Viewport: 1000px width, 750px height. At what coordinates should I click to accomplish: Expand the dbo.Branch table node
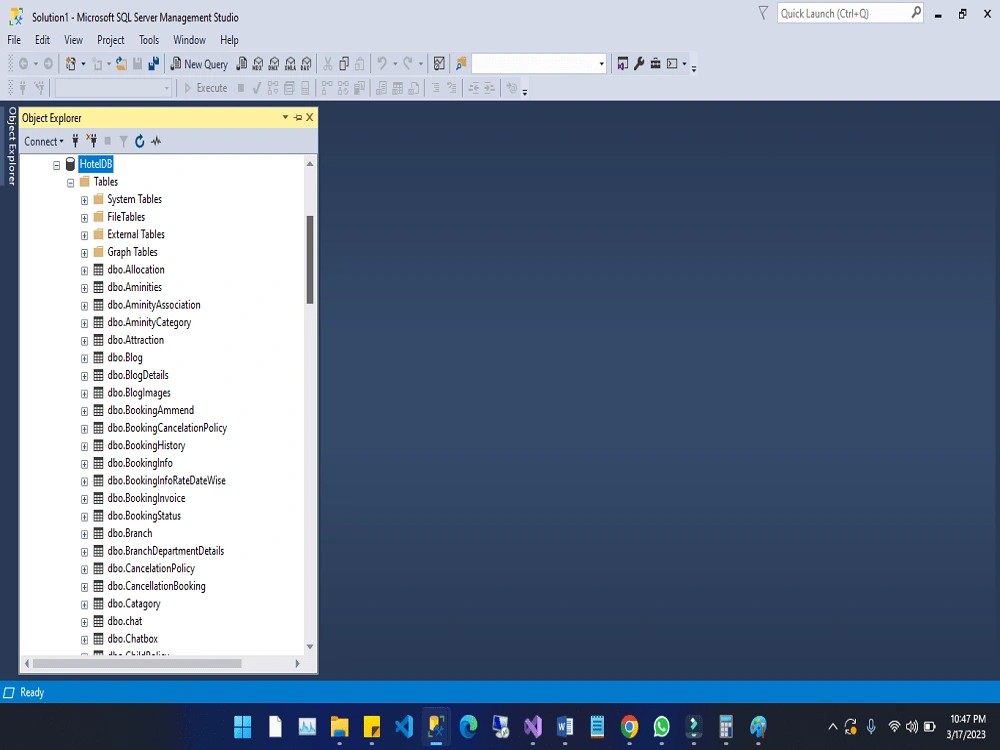click(x=84, y=534)
